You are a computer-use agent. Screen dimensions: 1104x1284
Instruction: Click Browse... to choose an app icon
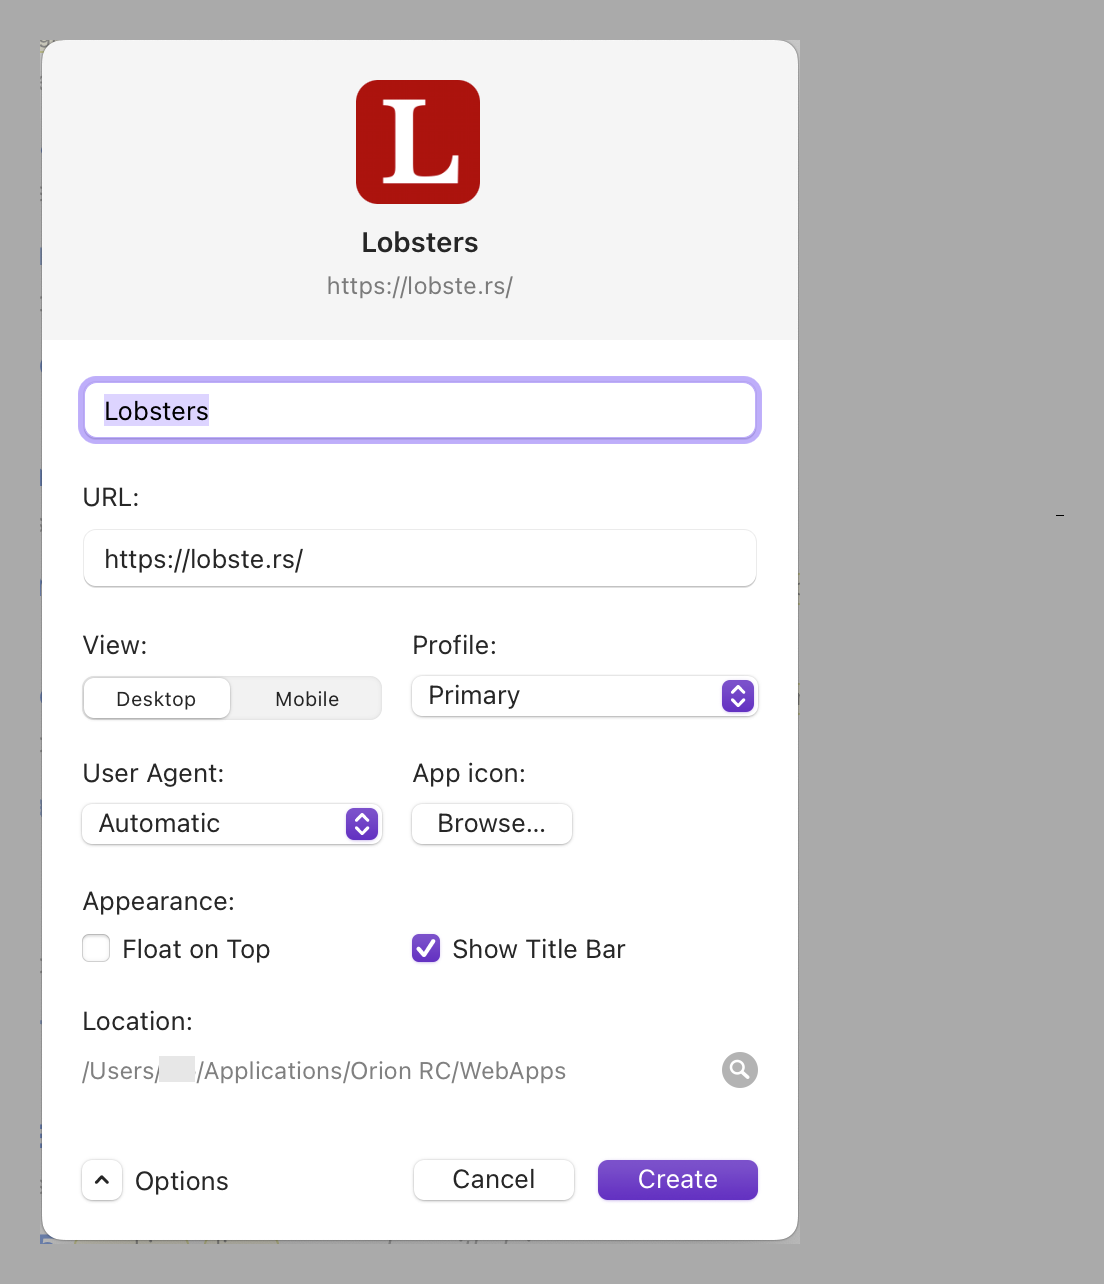491,824
